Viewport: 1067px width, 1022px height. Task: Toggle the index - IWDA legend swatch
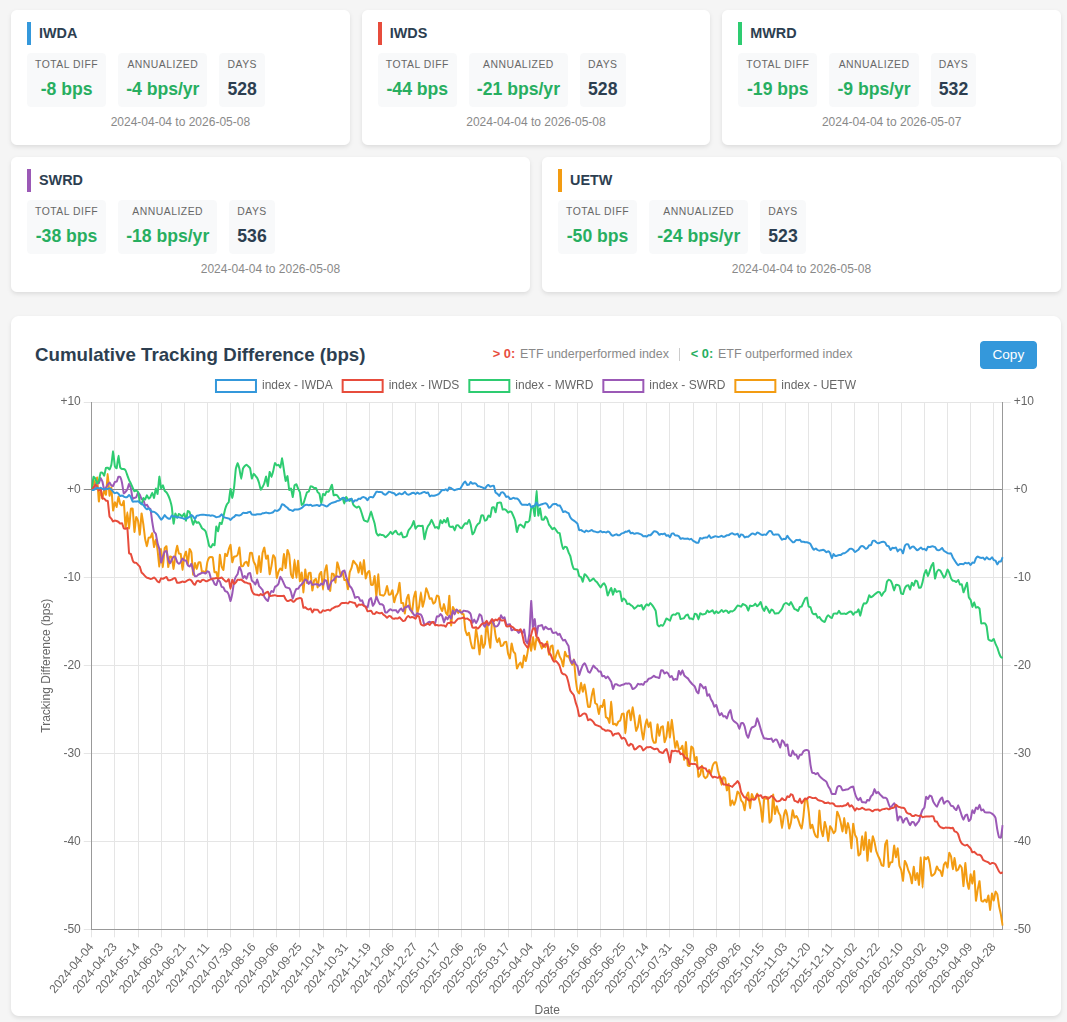235,385
